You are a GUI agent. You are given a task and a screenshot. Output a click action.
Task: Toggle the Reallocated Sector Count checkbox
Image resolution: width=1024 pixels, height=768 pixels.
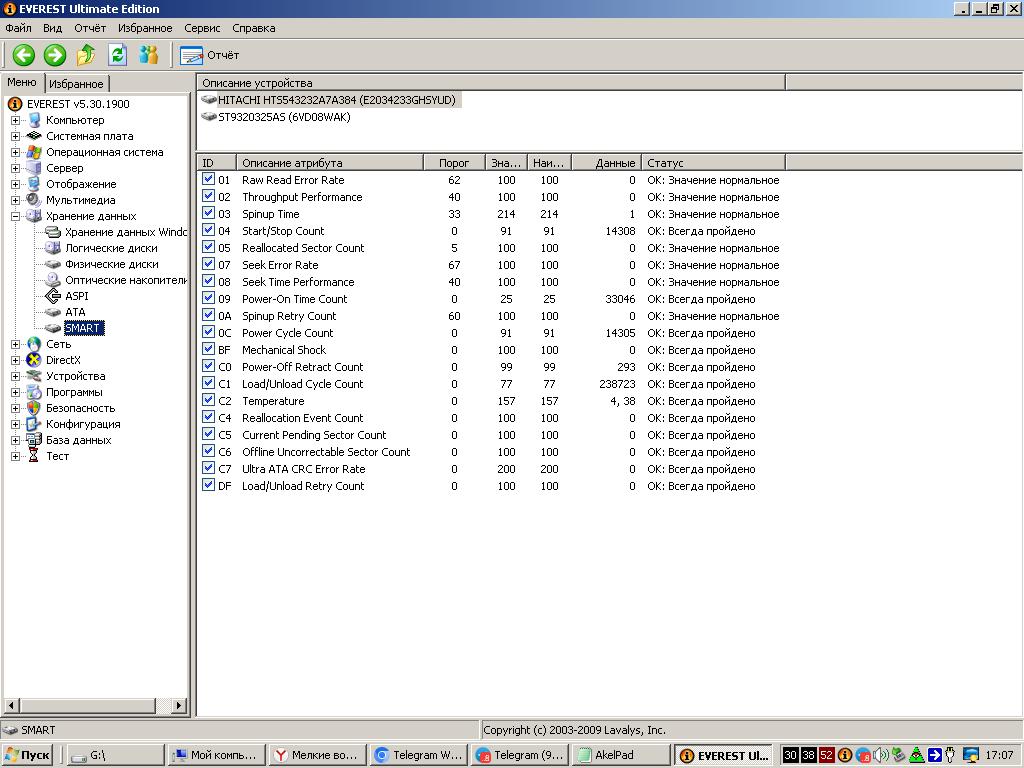click(209, 248)
